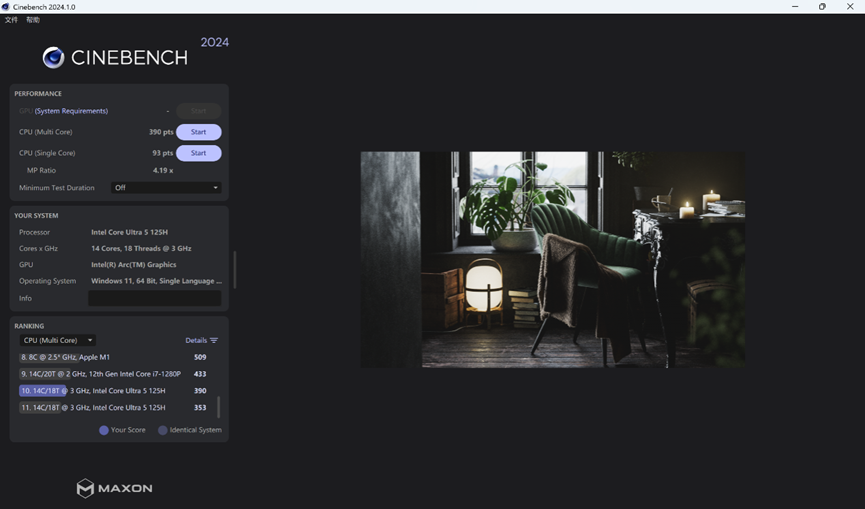Open the 帮助 (Help) menu
Viewport: 865px width, 509px height.
pos(33,20)
